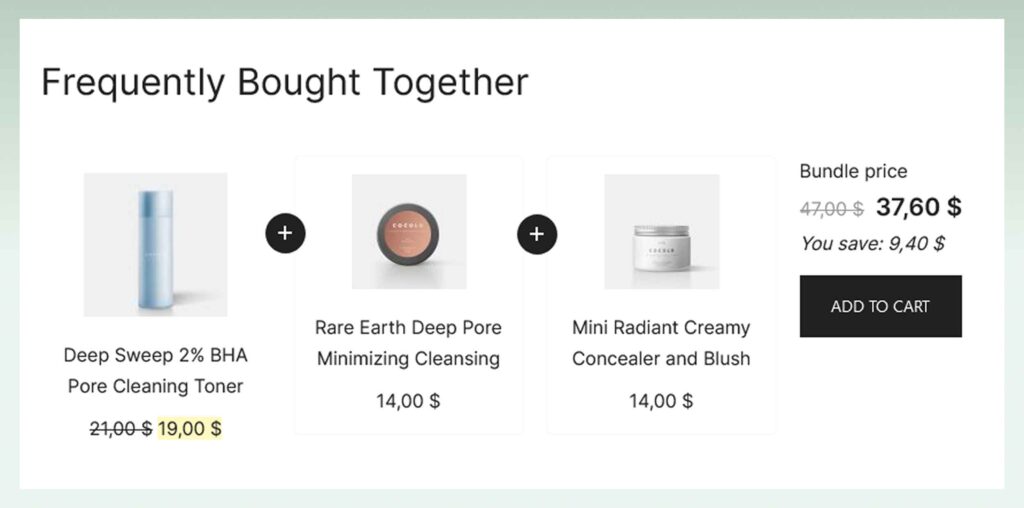Open the white concealer jar image
The image size is (1024, 508).
click(x=662, y=232)
